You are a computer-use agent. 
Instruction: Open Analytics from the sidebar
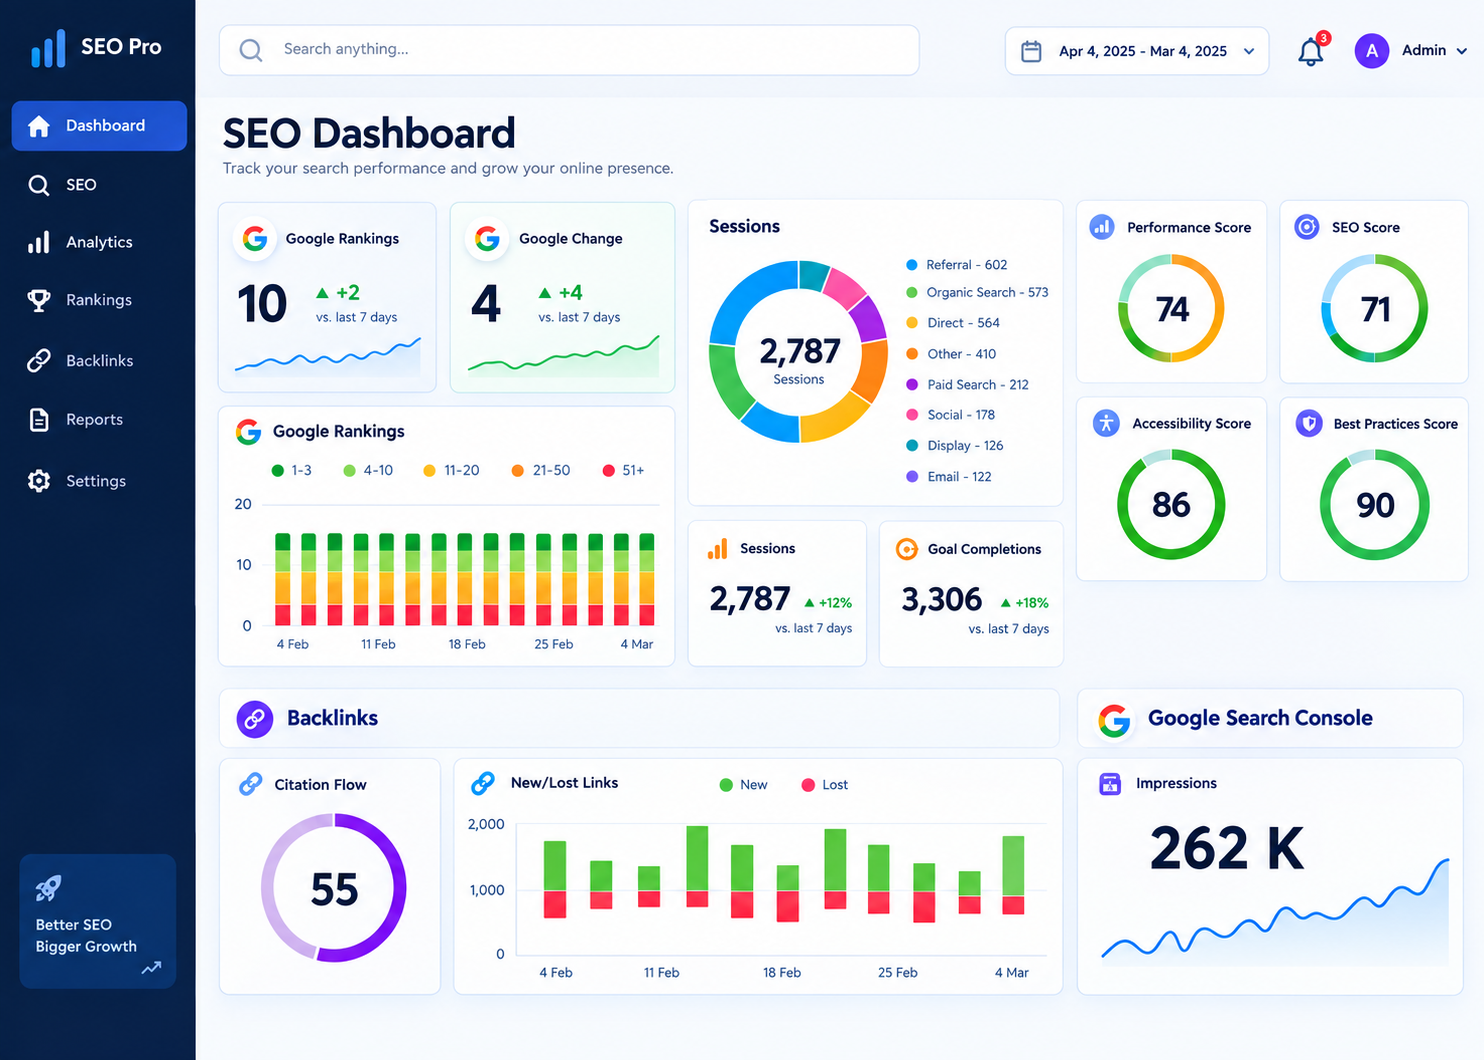click(99, 242)
